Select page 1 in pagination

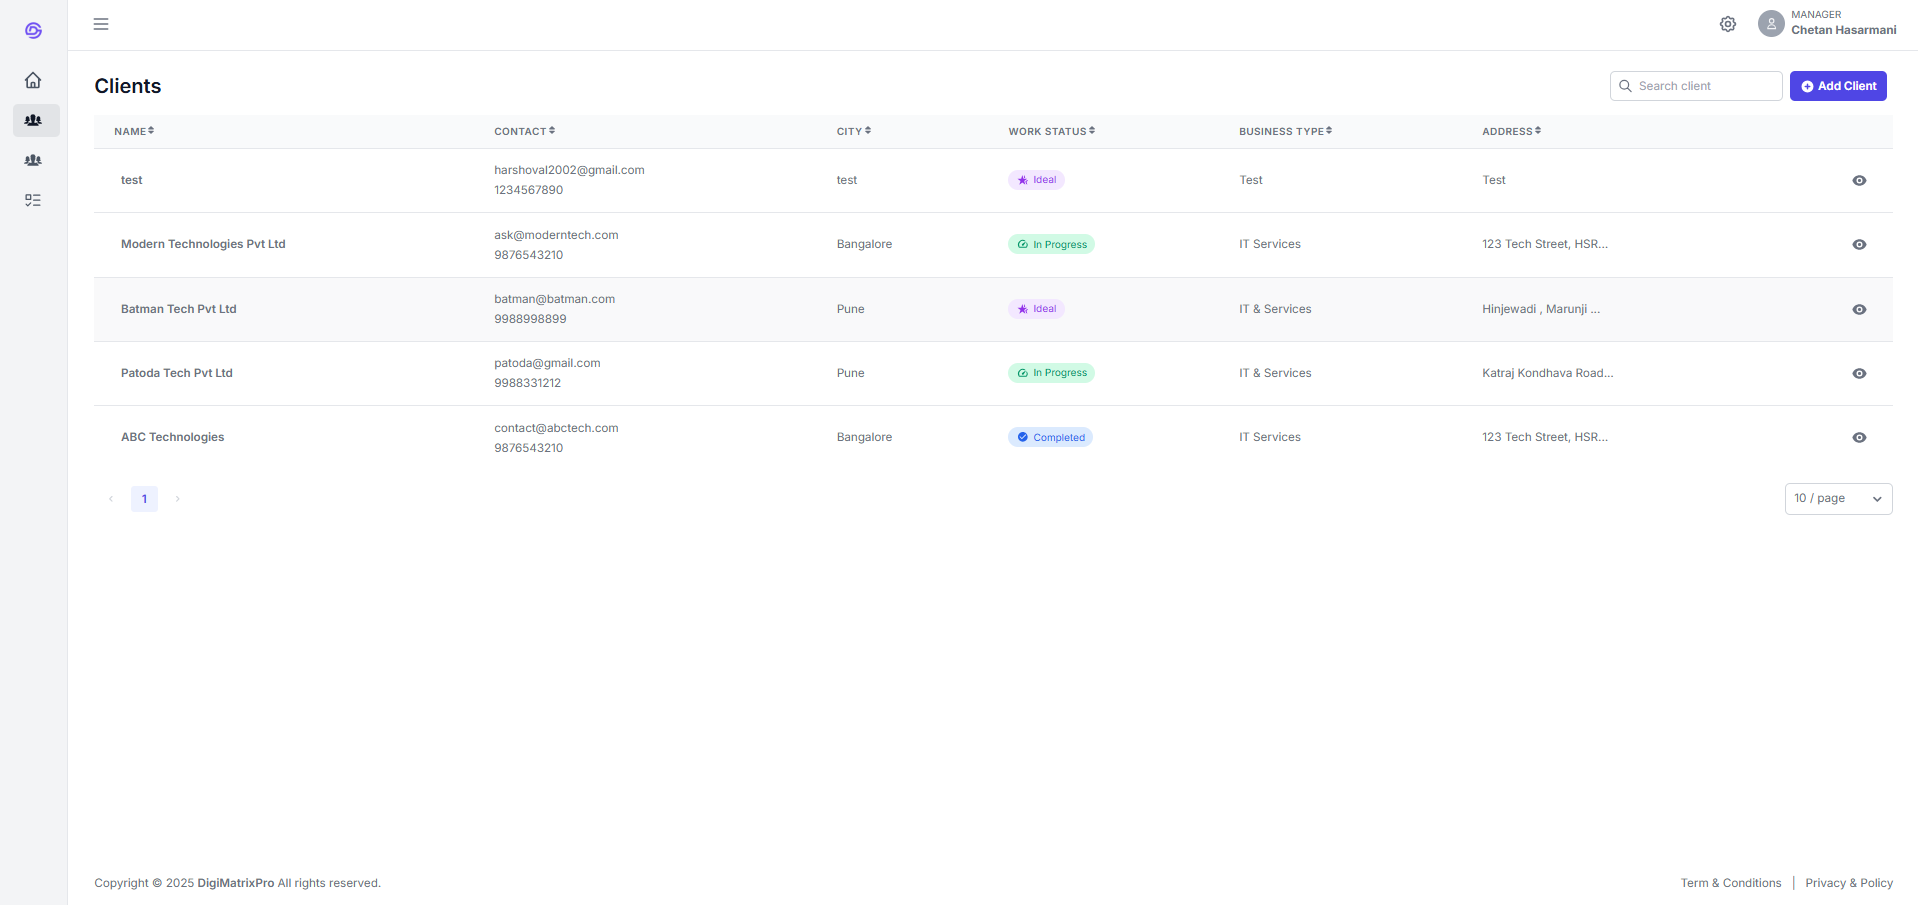tap(144, 499)
